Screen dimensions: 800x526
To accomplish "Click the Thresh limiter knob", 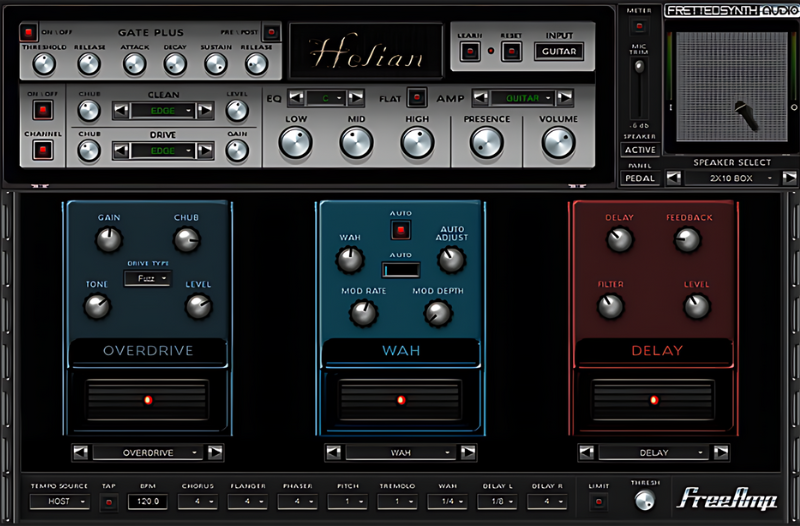I will click(x=644, y=500).
